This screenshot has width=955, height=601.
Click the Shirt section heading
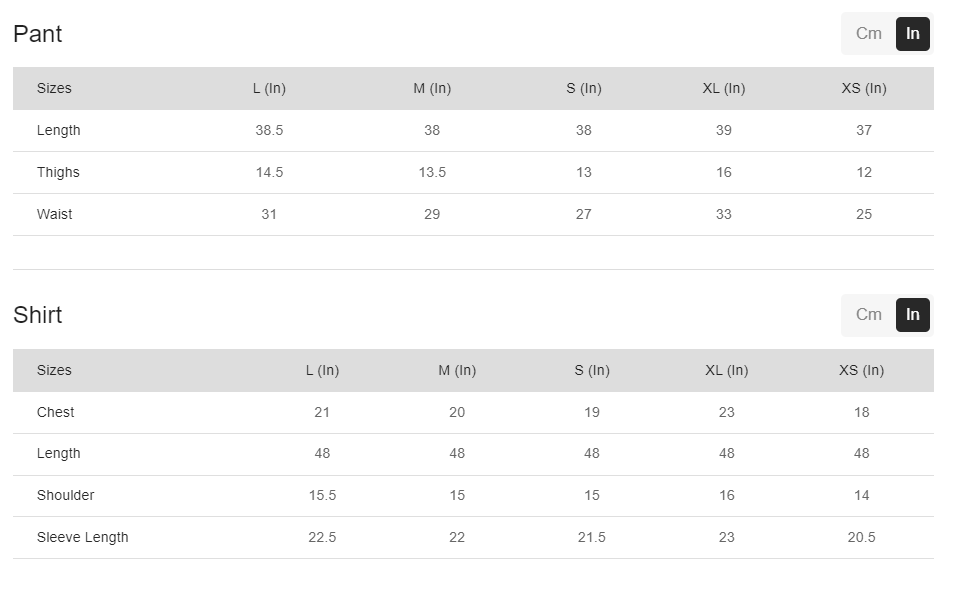(38, 315)
